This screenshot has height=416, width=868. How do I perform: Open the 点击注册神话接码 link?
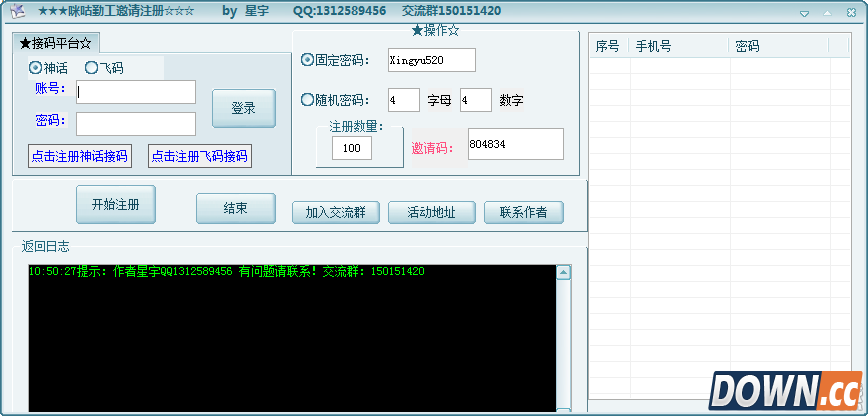(80, 156)
